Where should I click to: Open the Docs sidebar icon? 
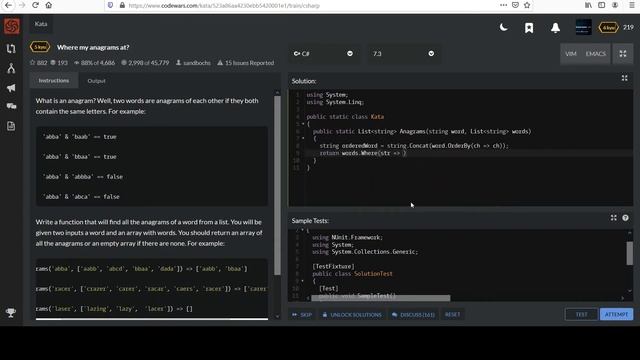[11, 126]
